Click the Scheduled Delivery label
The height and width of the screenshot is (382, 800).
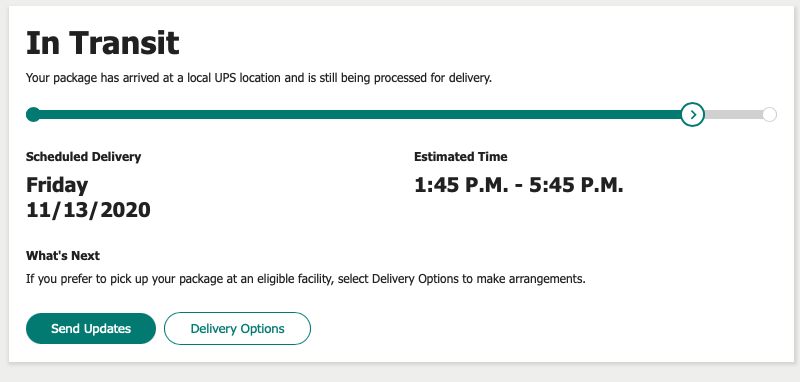[84, 157]
